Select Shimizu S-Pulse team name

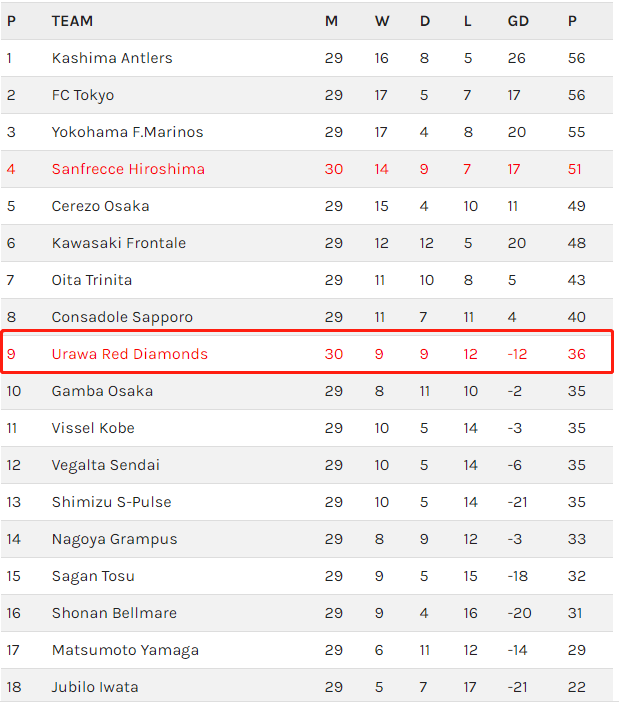[x=112, y=502]
